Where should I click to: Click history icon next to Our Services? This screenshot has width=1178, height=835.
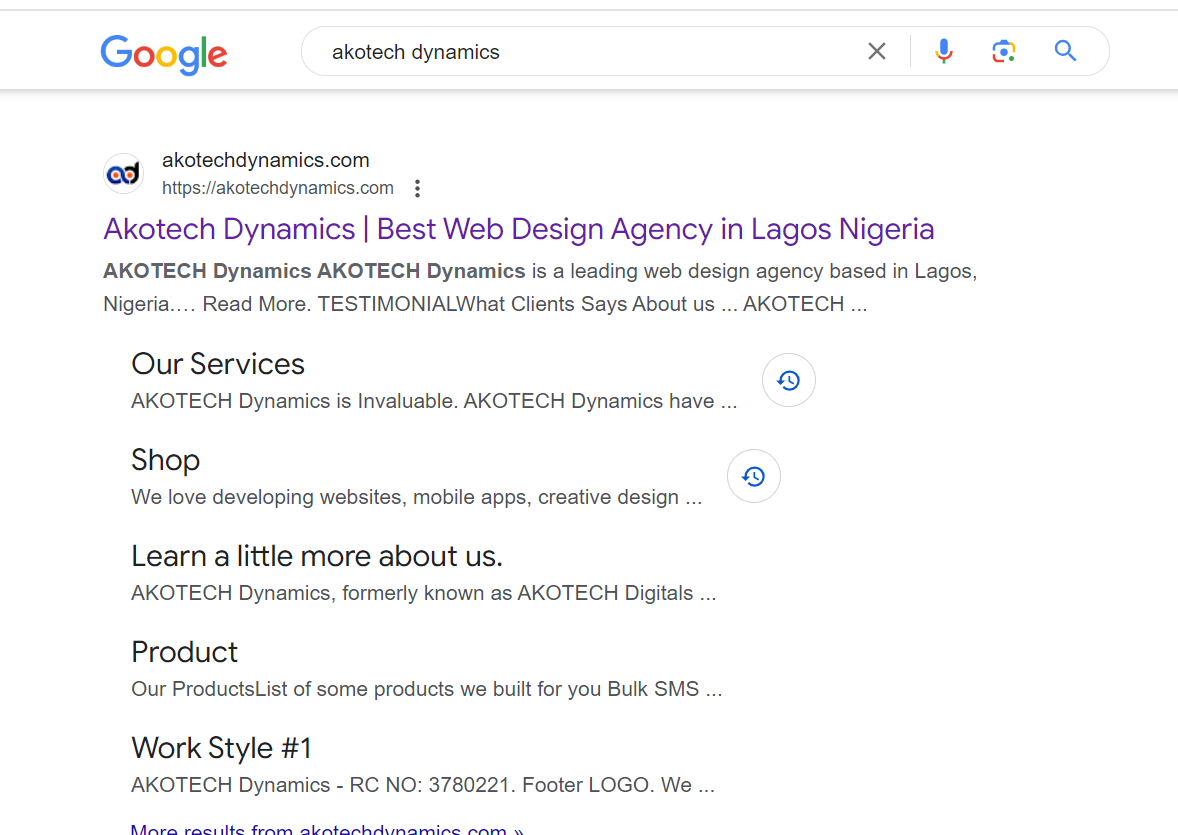click(789, 380)
